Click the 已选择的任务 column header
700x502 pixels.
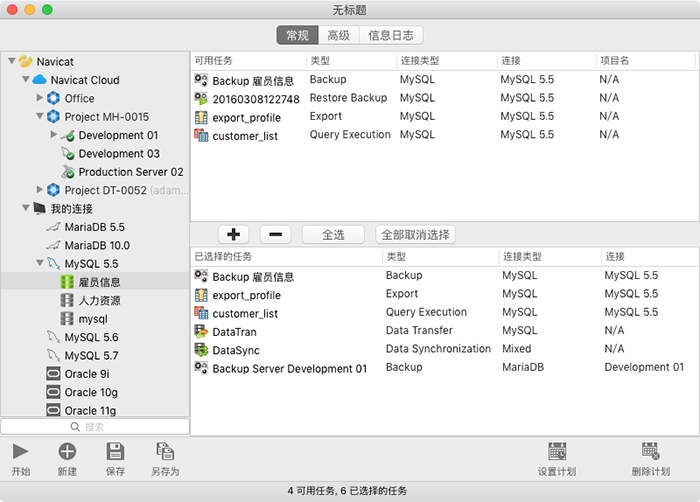pos(287,256)
